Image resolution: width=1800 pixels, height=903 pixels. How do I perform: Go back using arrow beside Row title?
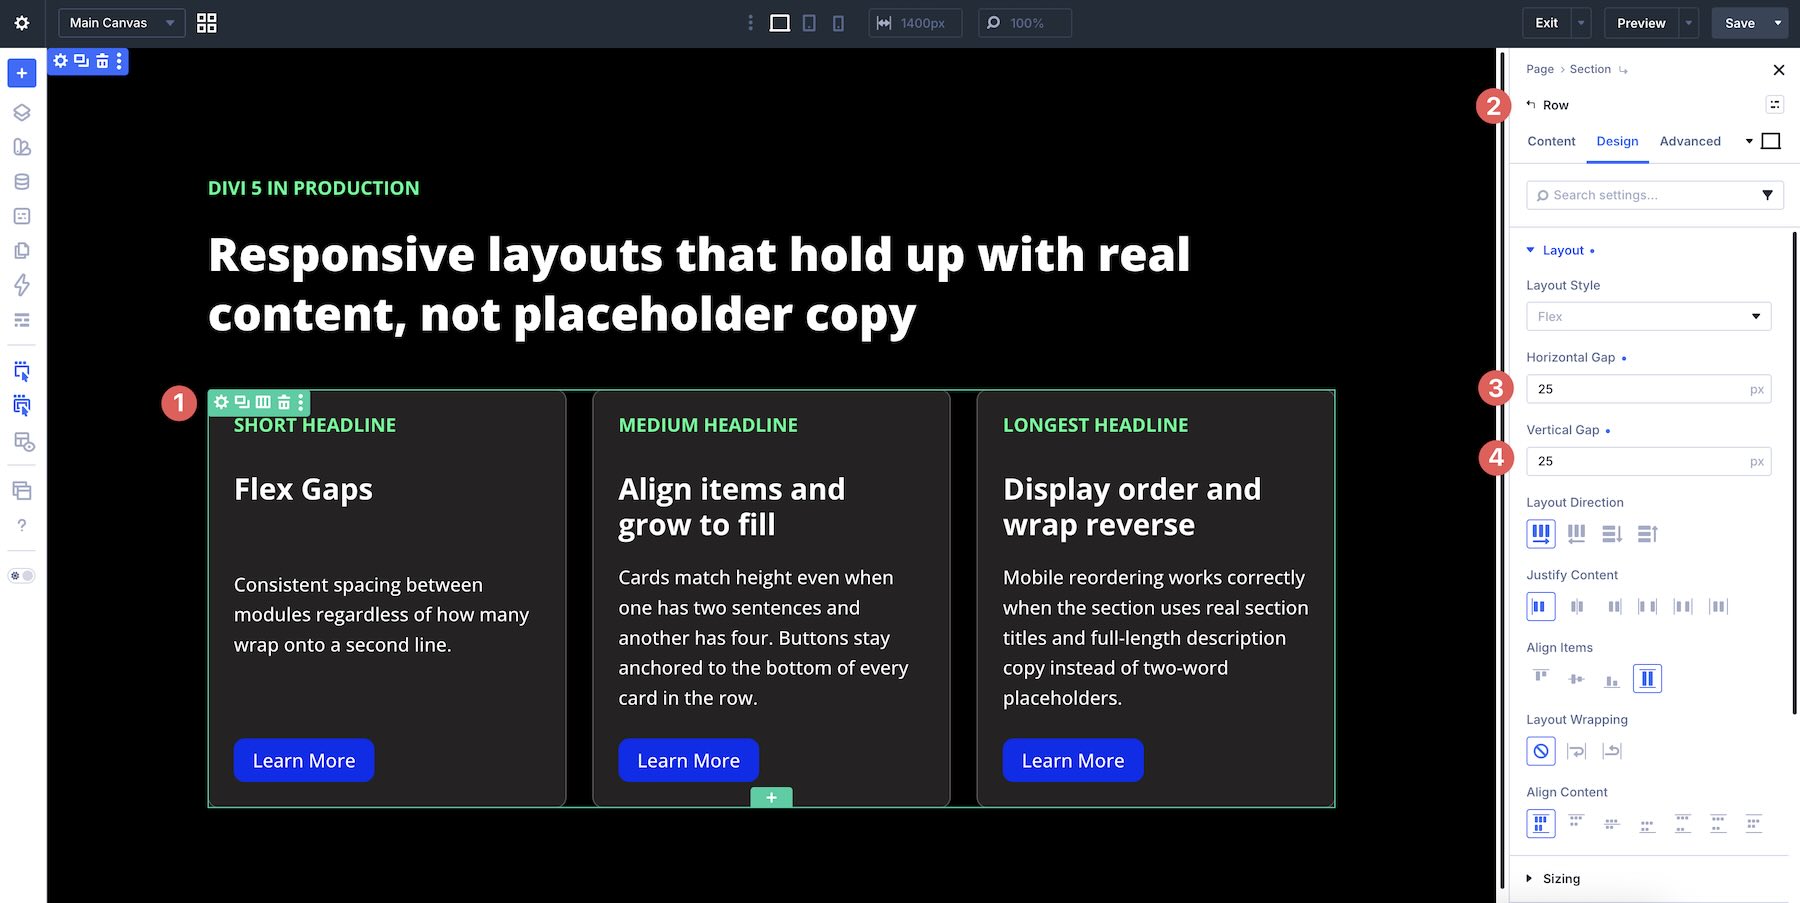(x=1531, y=105)
